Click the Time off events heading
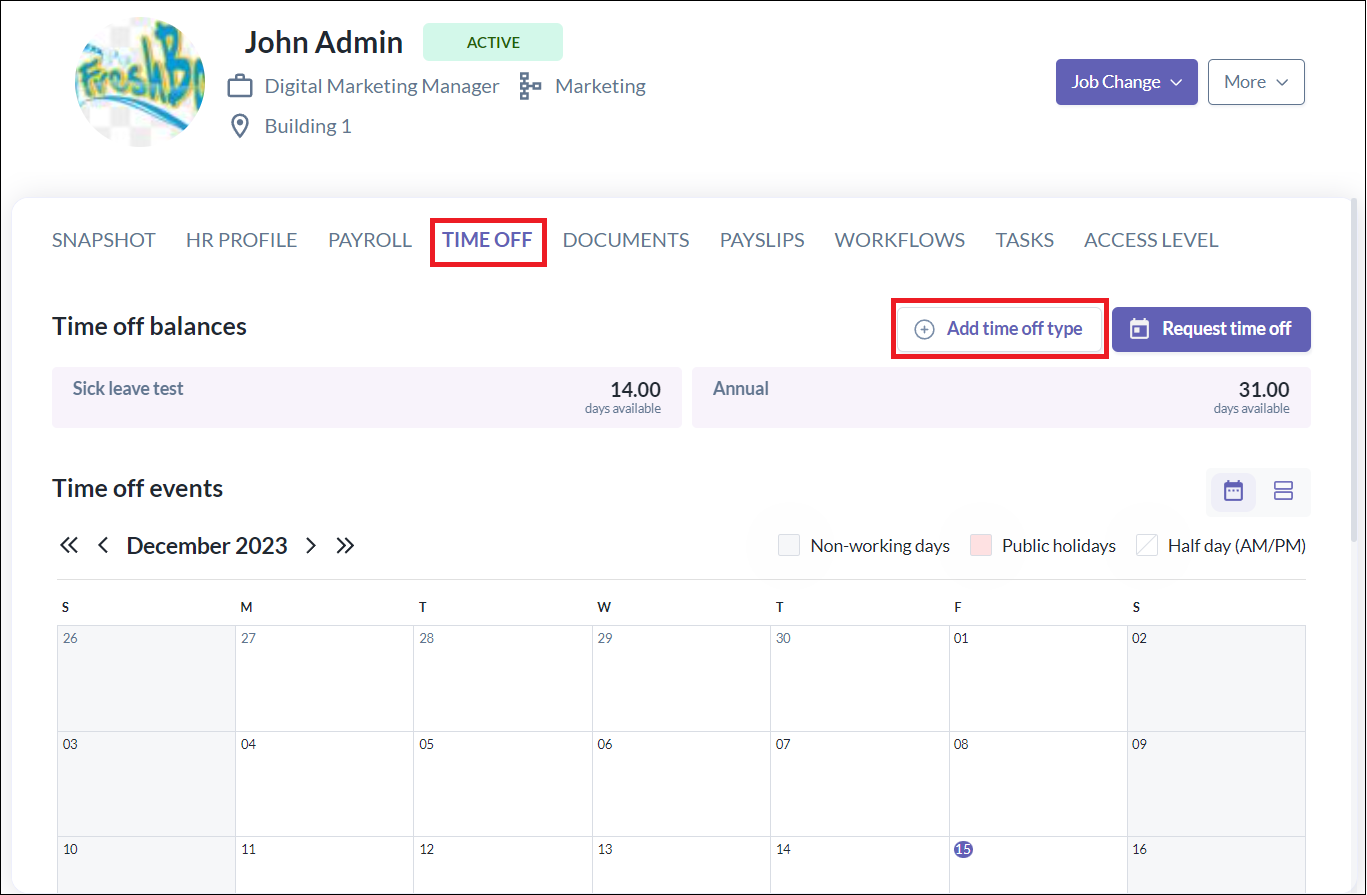The width and height of the screenshot is (1367, 895). (138, 489)
